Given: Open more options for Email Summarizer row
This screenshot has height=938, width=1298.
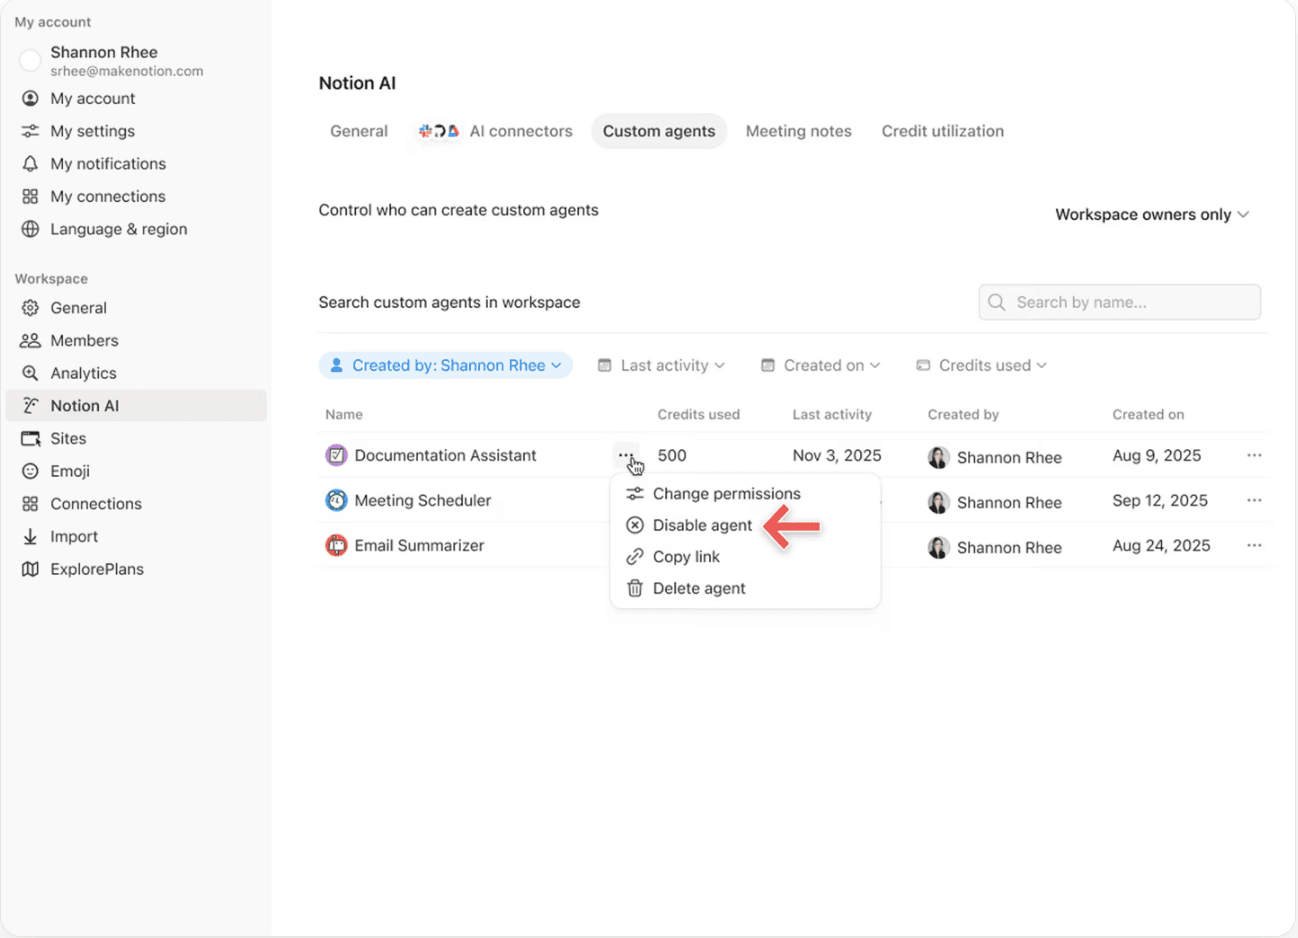Looking at the screenshot, I should pos(1254,545).
